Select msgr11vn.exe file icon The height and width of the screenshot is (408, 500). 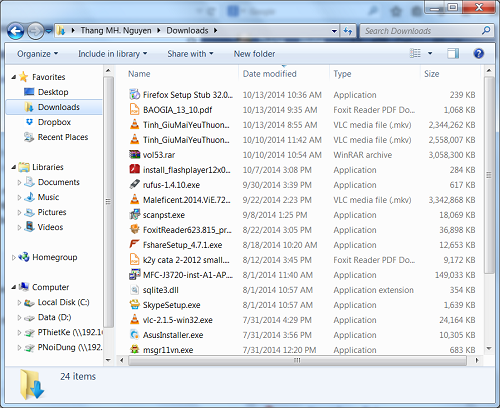tap(134, 349)
